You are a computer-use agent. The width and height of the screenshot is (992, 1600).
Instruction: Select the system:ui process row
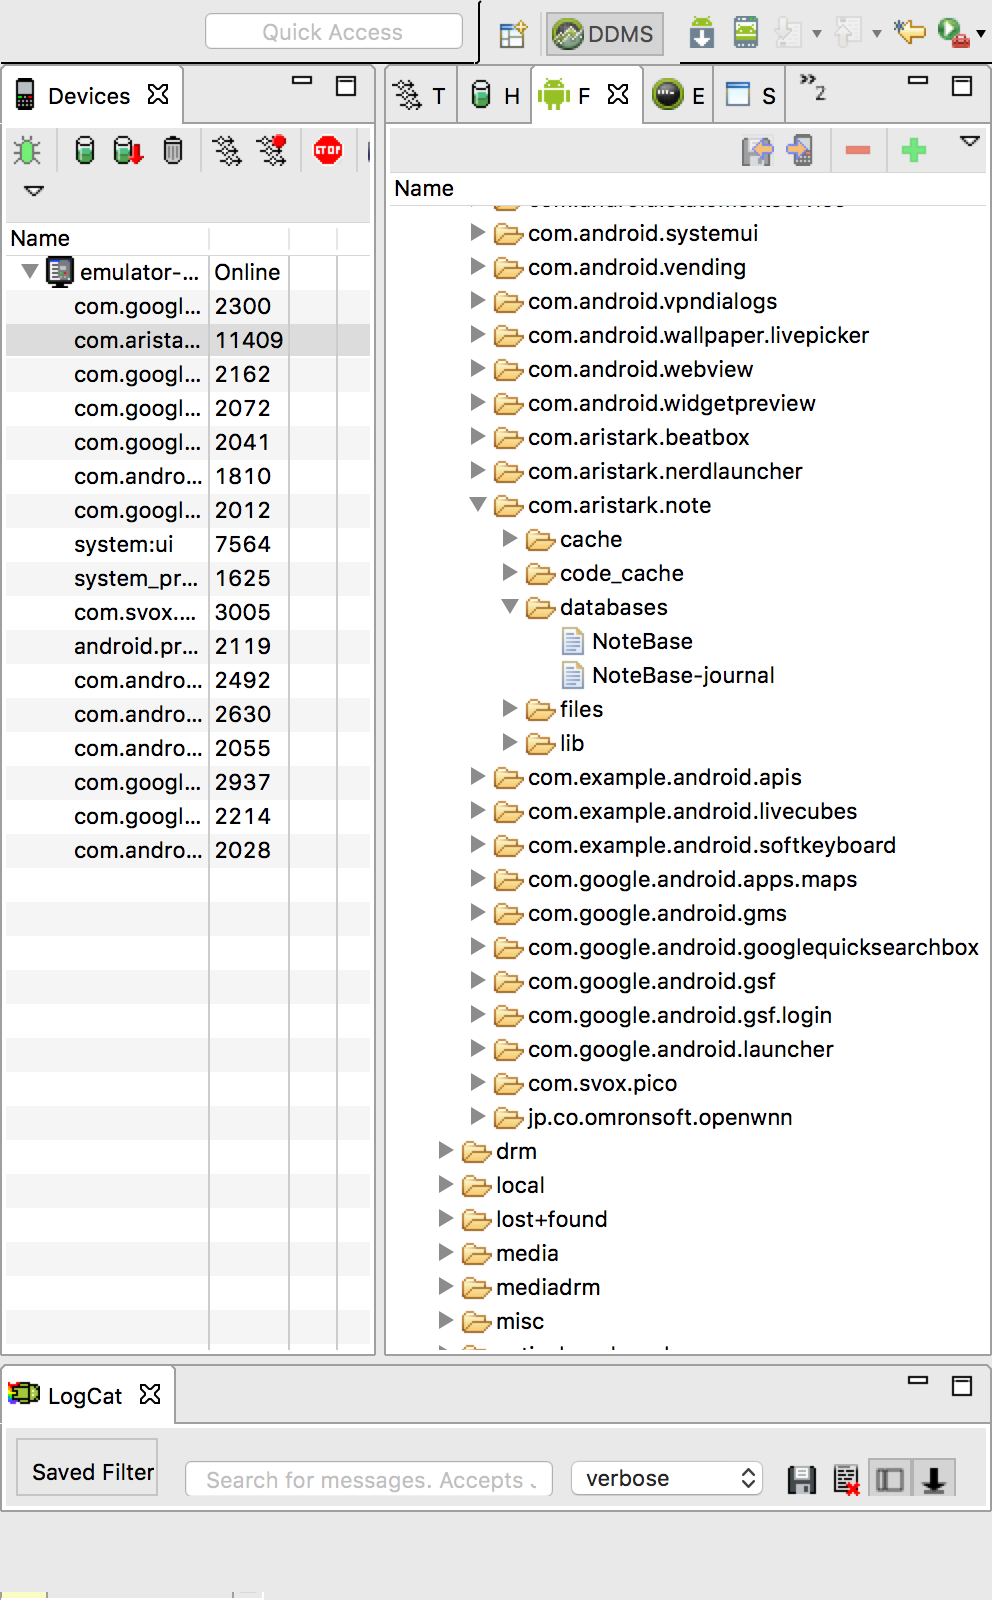pyautogui.click(x=188, y=544)
